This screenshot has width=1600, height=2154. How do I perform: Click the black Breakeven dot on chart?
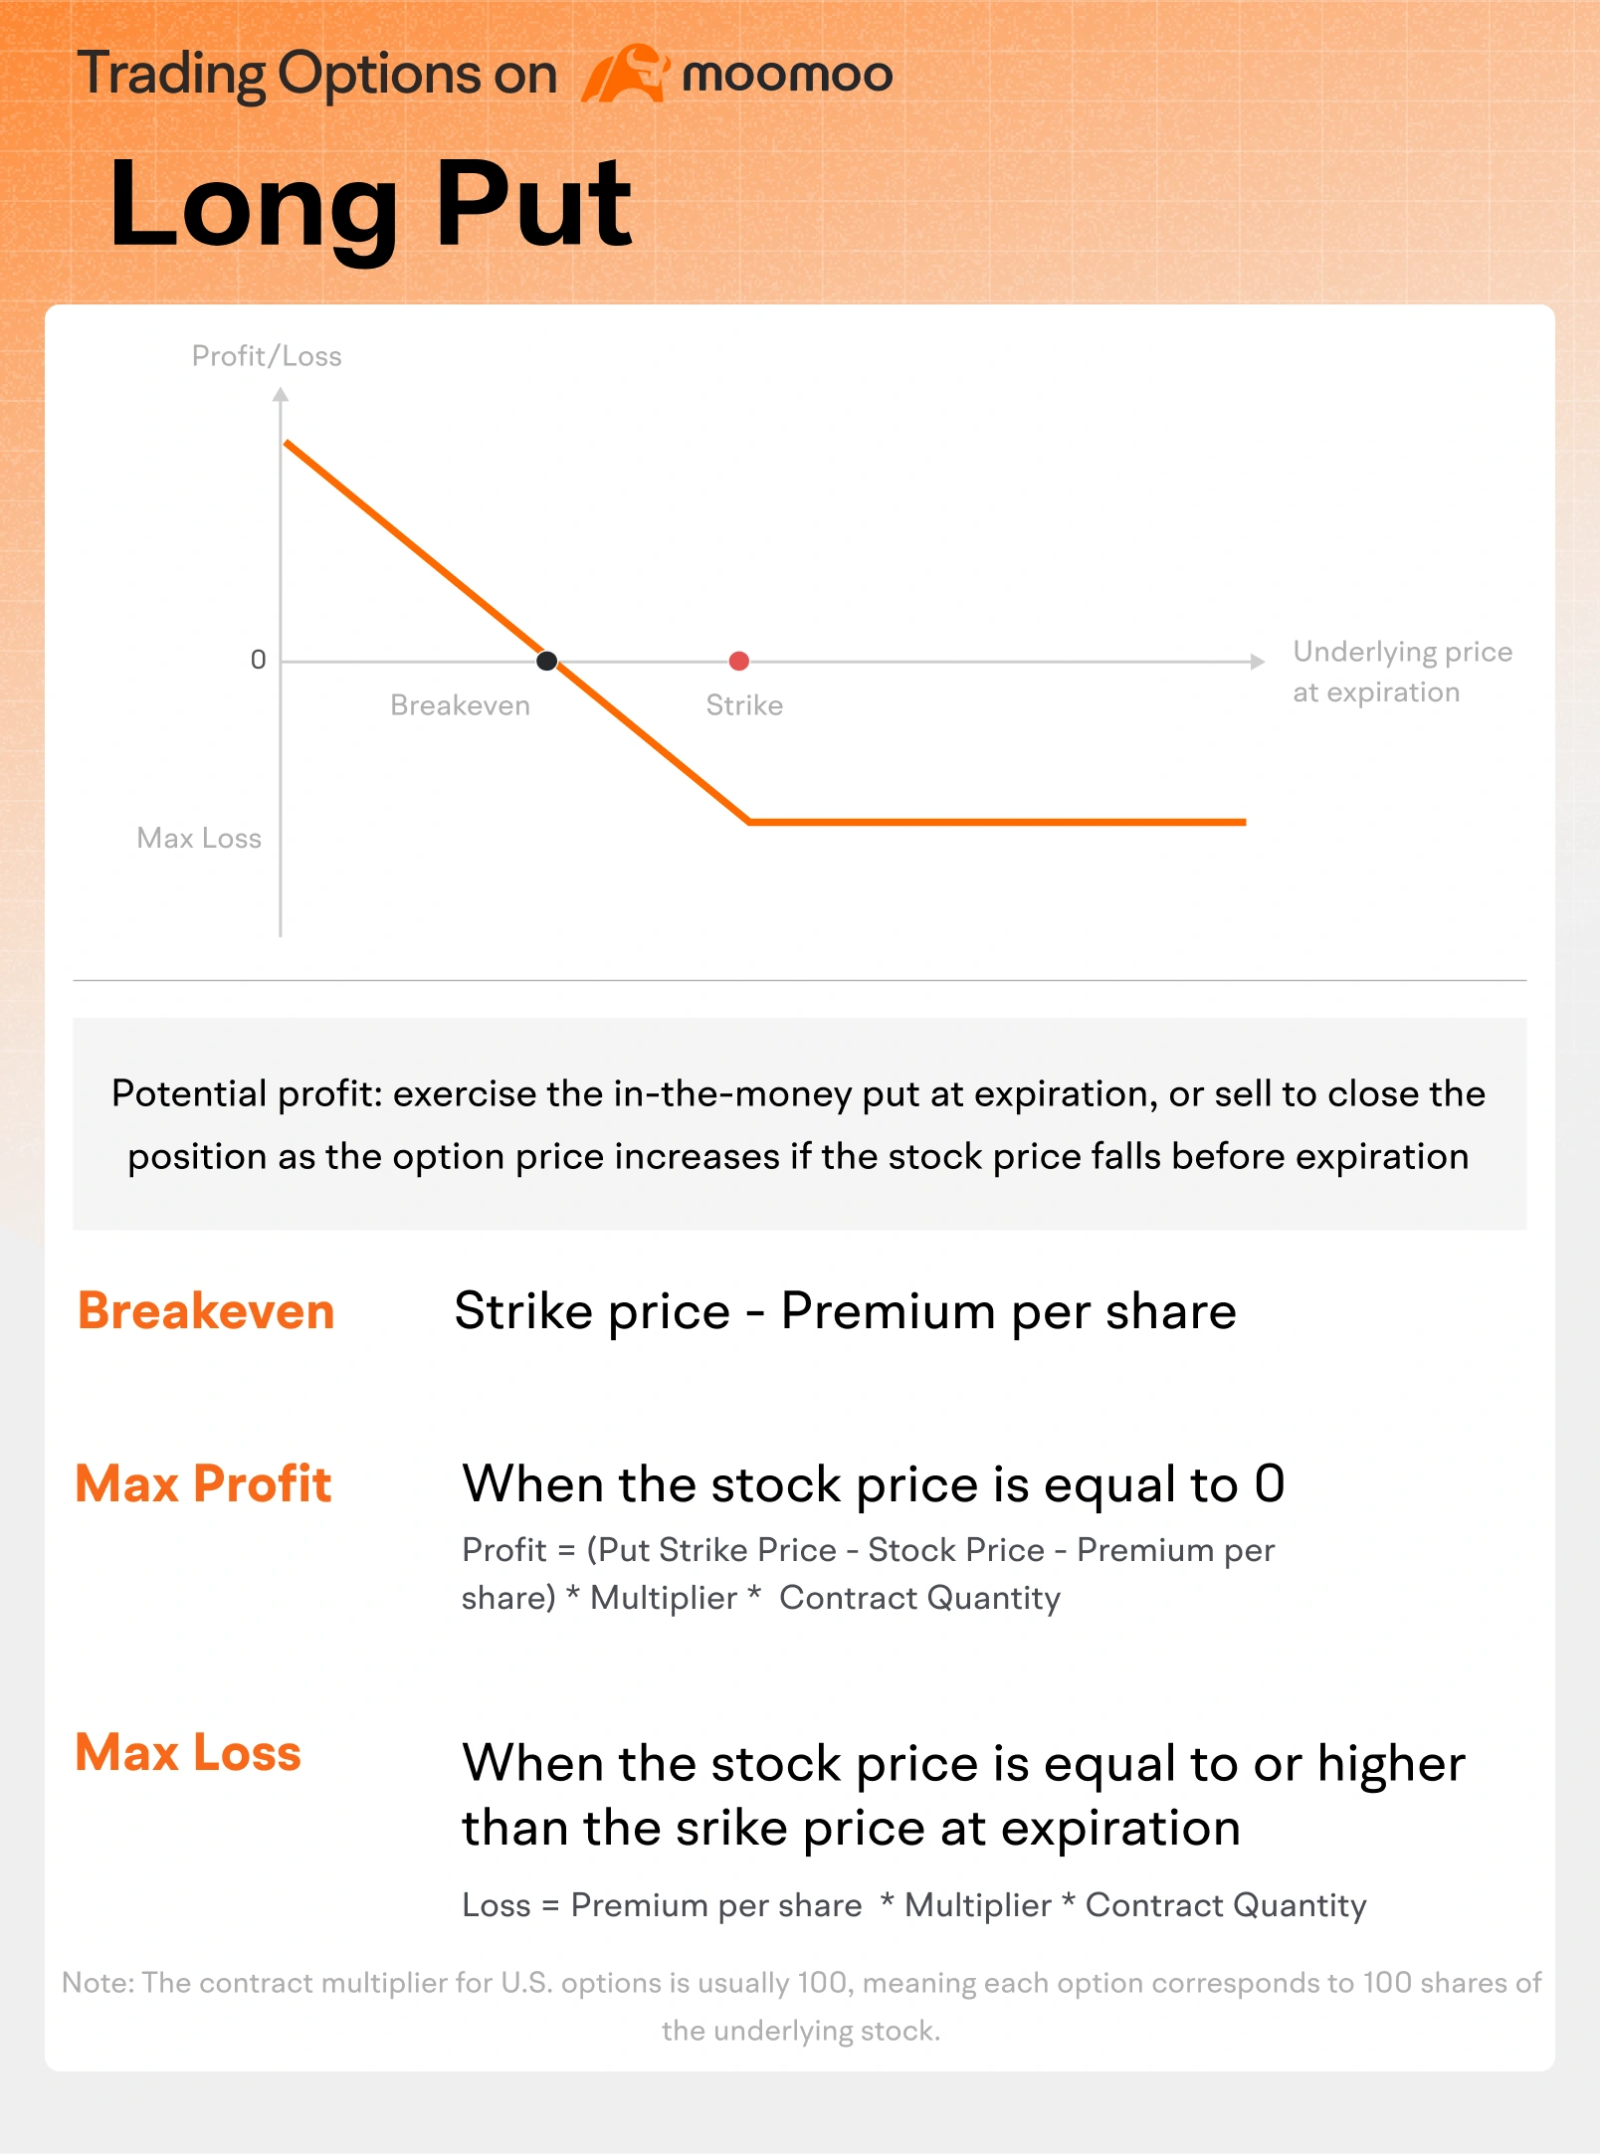coord(547,661)
